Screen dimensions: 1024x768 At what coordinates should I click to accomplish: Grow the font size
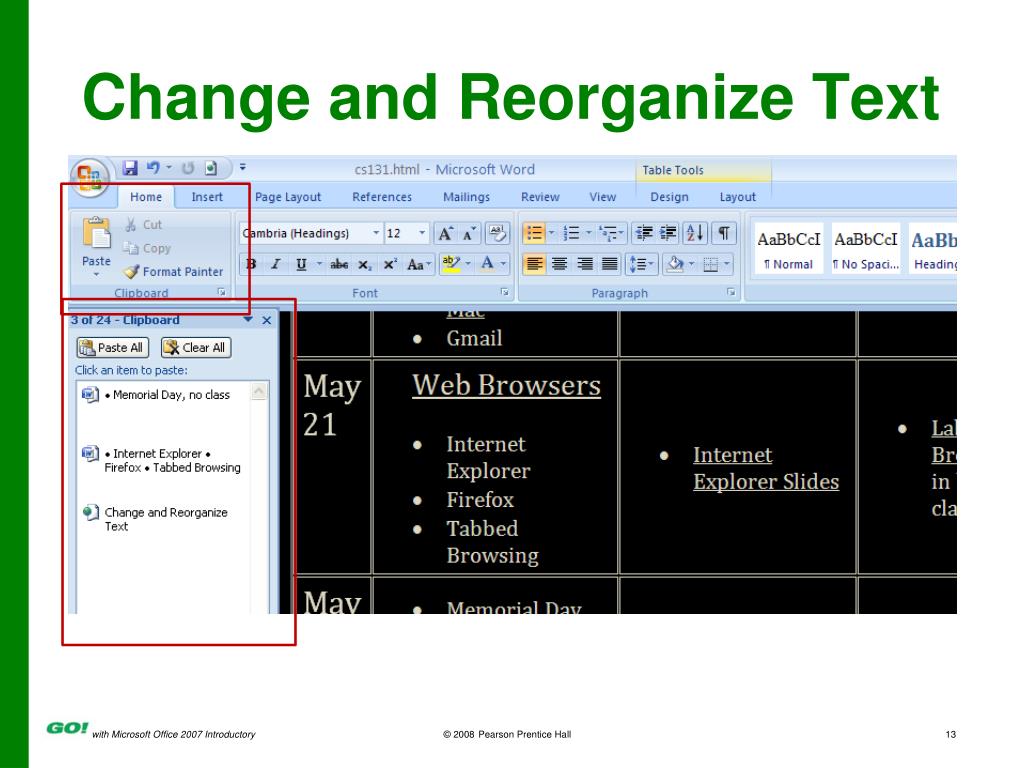tap(445, 234)
